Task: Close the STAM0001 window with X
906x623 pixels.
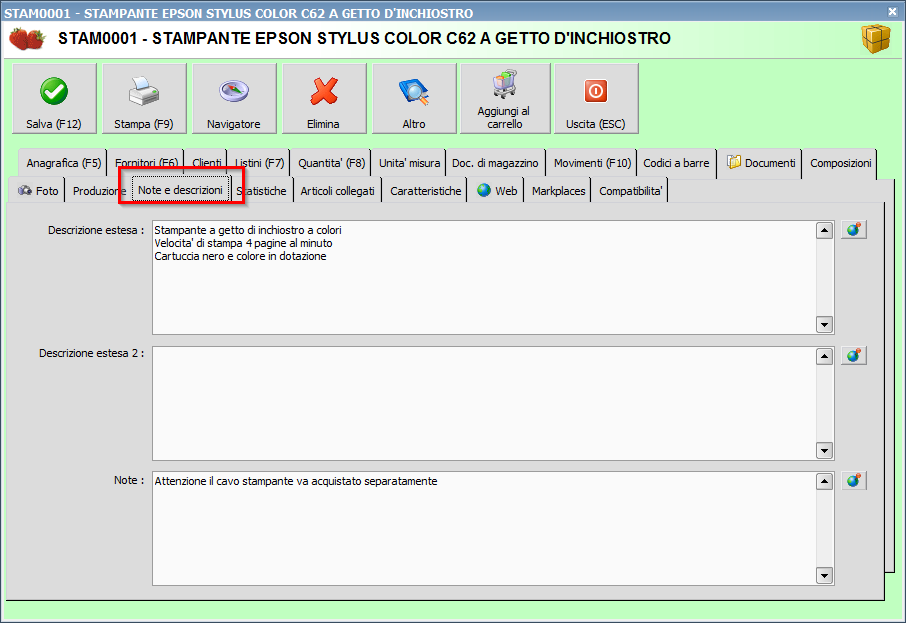Action: click(892, 11)
